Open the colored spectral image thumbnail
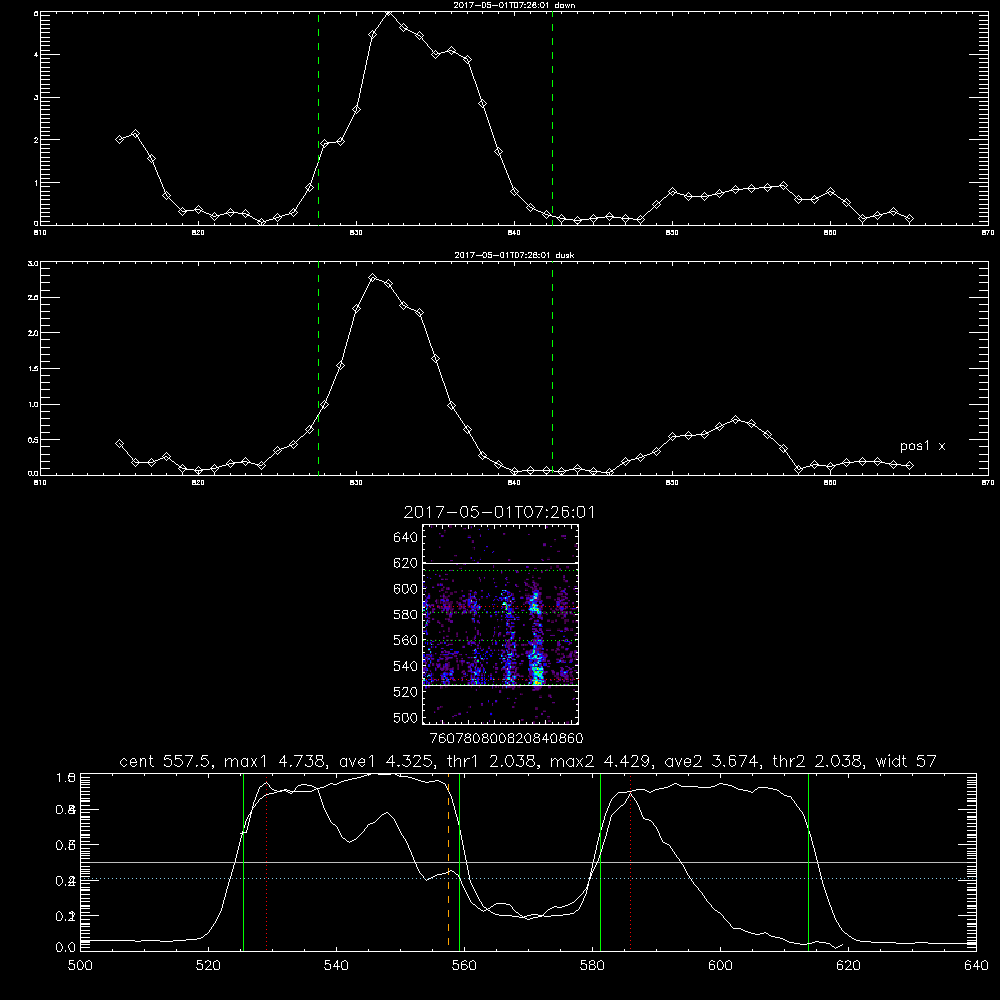This screenshot has width=1000, height=1000. [x=501, y=624]
